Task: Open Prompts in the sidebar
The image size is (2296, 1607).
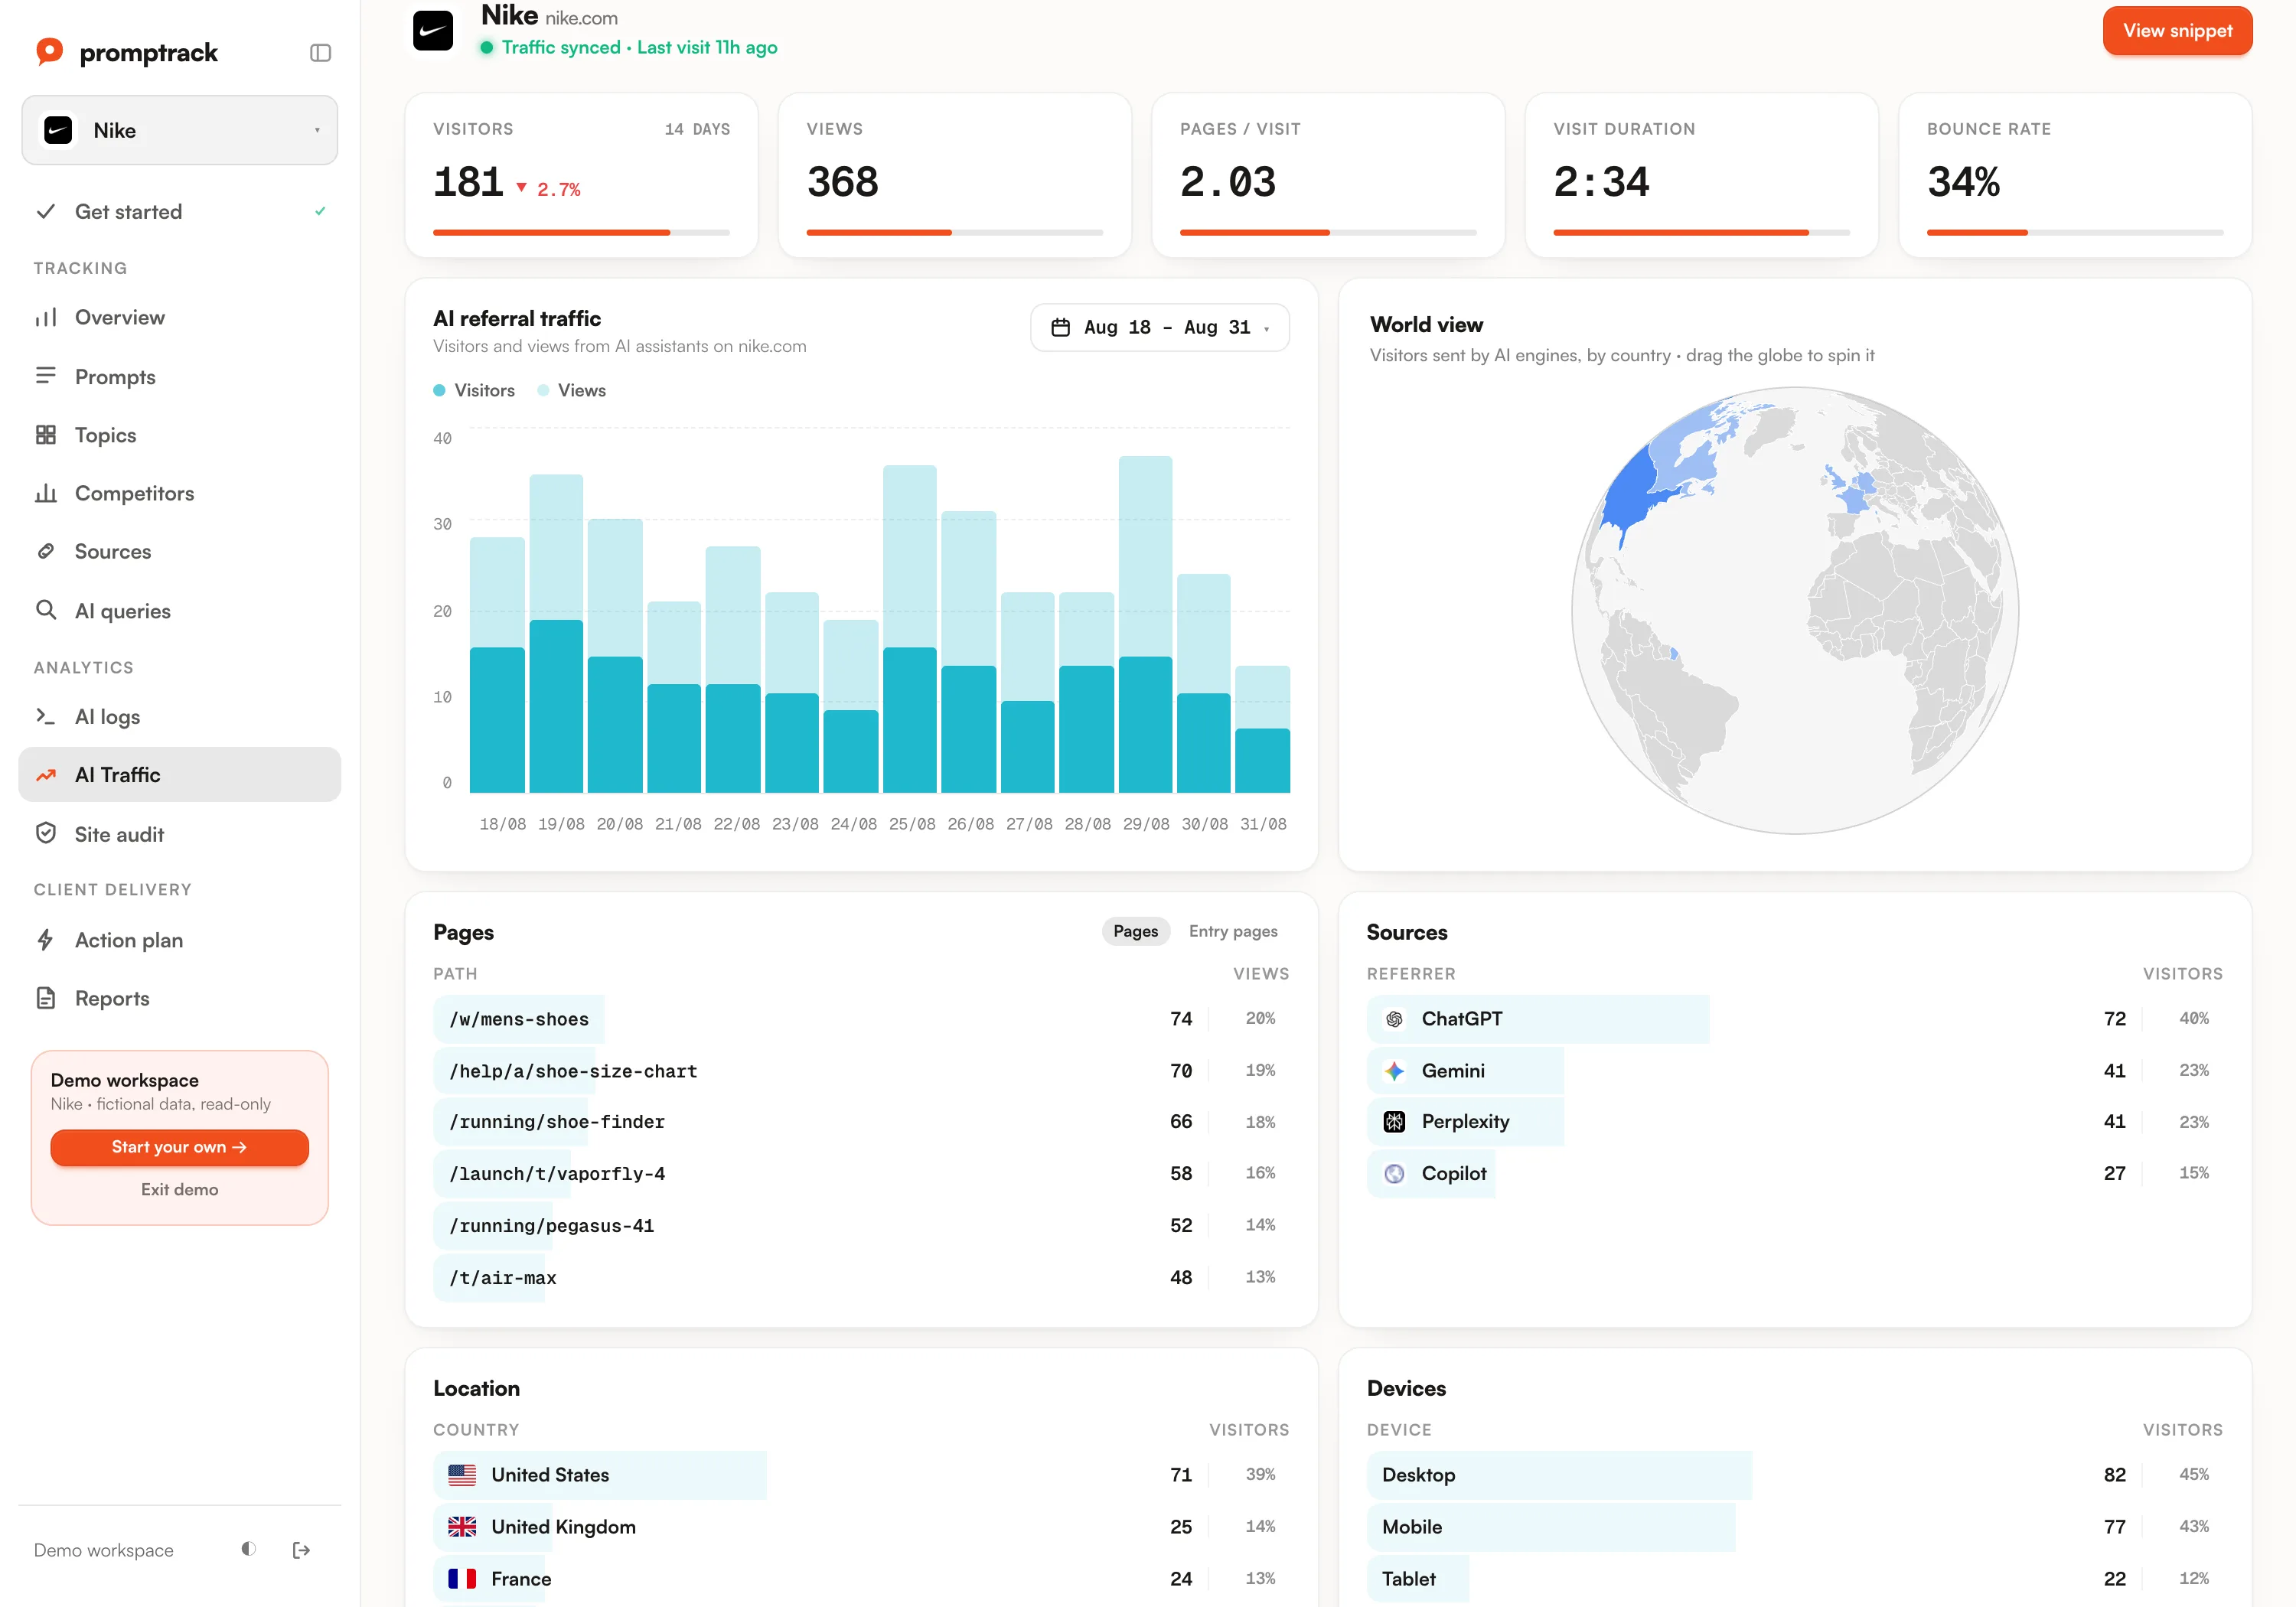Action: 180,376
